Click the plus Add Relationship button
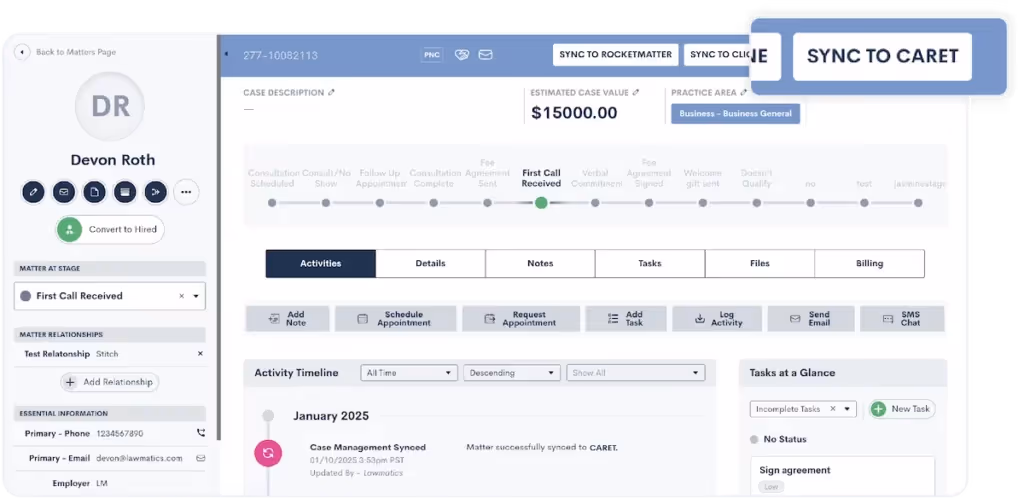Screen dimensions: 1024x498 tap(110, 382)
